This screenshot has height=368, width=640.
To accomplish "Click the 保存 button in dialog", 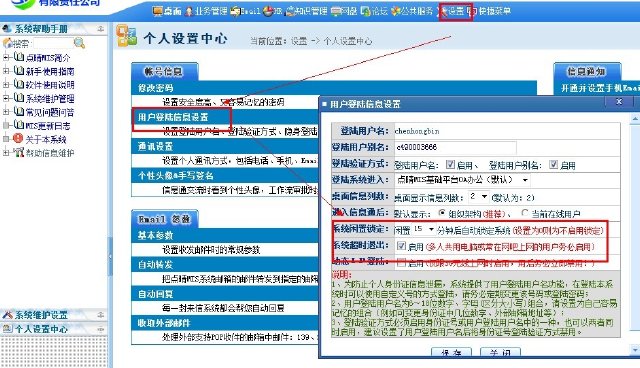I will [451, 352].
